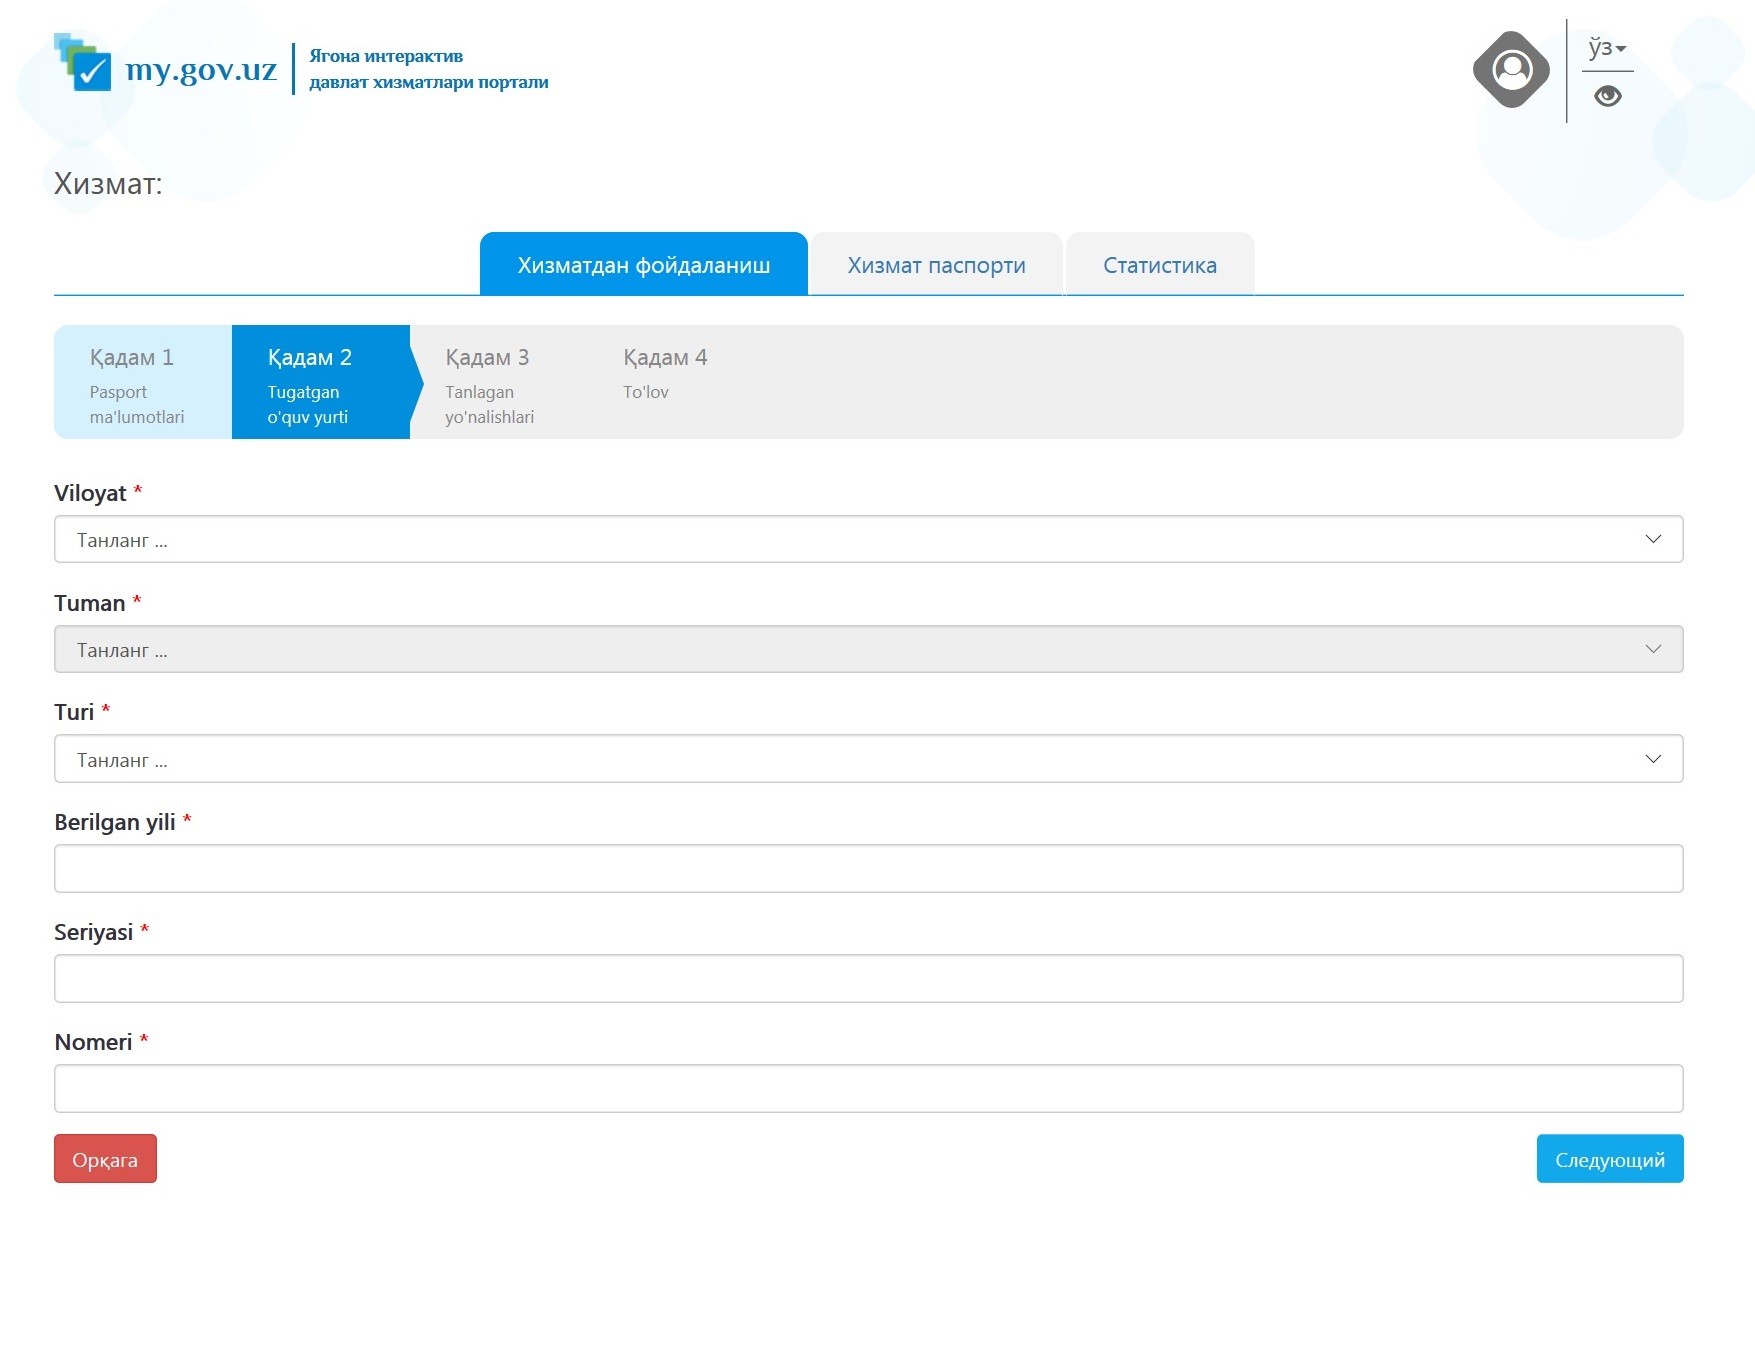The width and height of the screenshot is (1755, 1359).
Task: Click into the Seriyasi text field
Action: pyautogui.click(x=868, y=979)
